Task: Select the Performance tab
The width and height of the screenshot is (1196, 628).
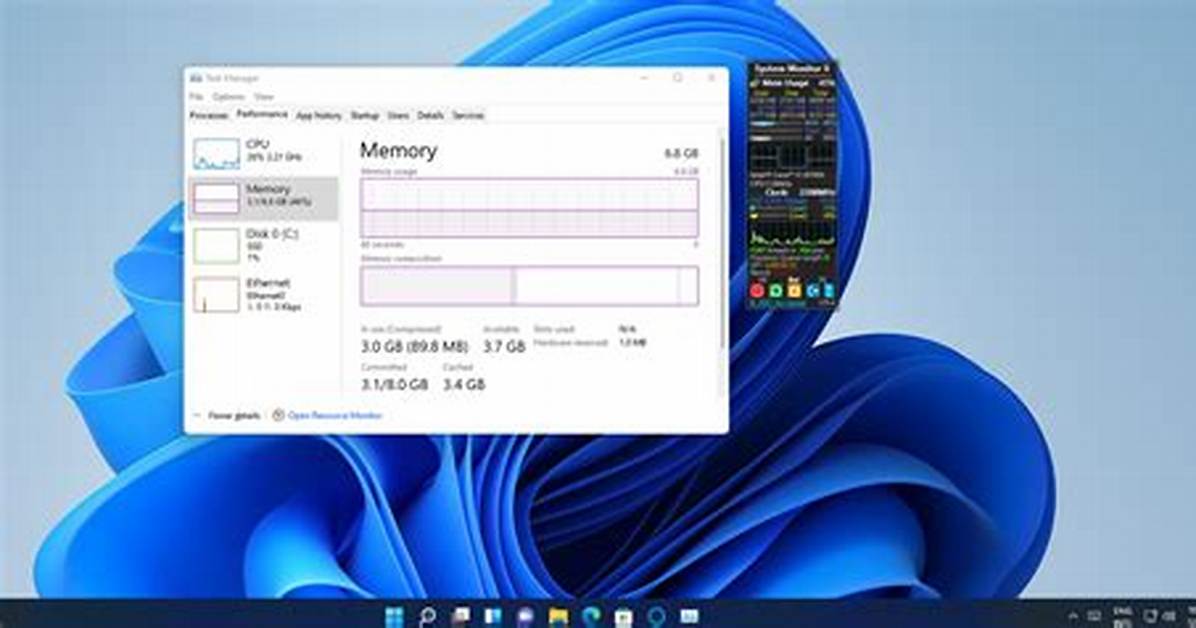Action: coord(262,114)
